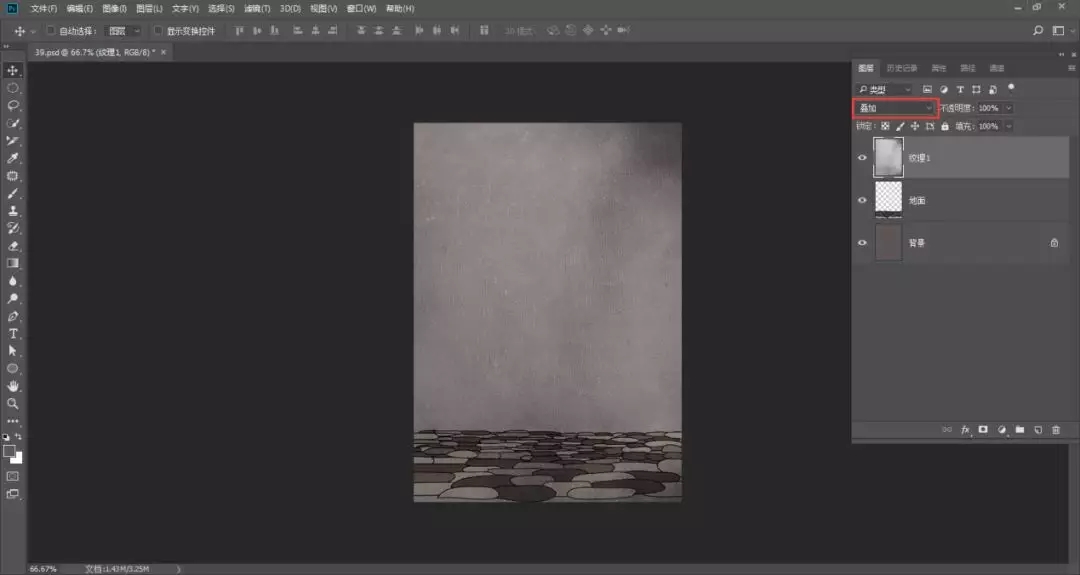Check the 显示变换控件 checkbox
This screenshot has width=1080, height=575.
(x=158, y=31)
